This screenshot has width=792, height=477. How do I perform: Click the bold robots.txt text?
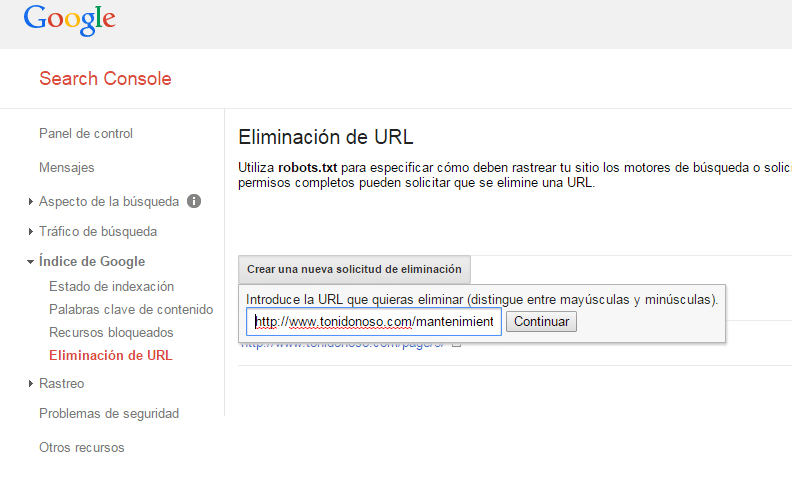point(307,167)
